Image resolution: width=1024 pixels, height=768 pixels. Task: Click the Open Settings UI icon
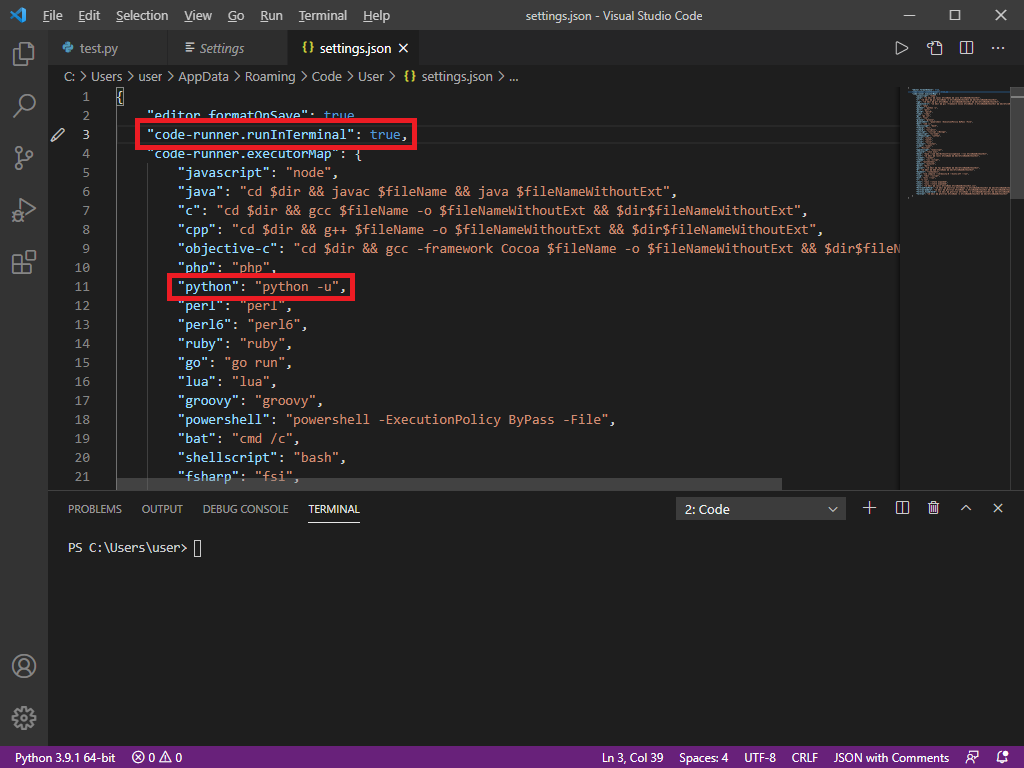[935, 48]
